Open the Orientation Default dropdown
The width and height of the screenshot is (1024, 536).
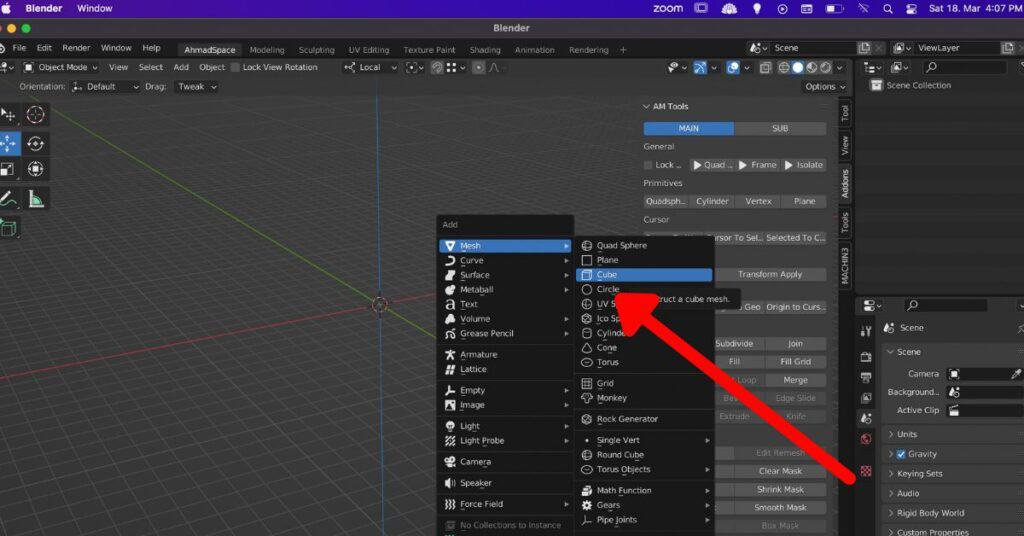[x=105, y=86]
